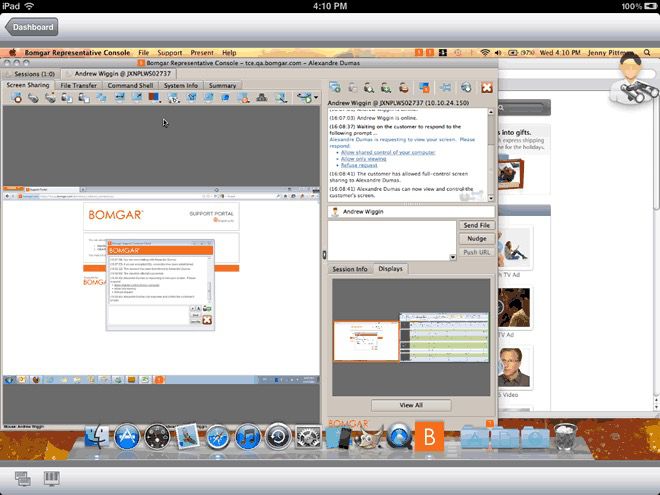The image size is (660, 495).
Task: Open the chat input dropdown arrow
Action: (x=453, y=257)
